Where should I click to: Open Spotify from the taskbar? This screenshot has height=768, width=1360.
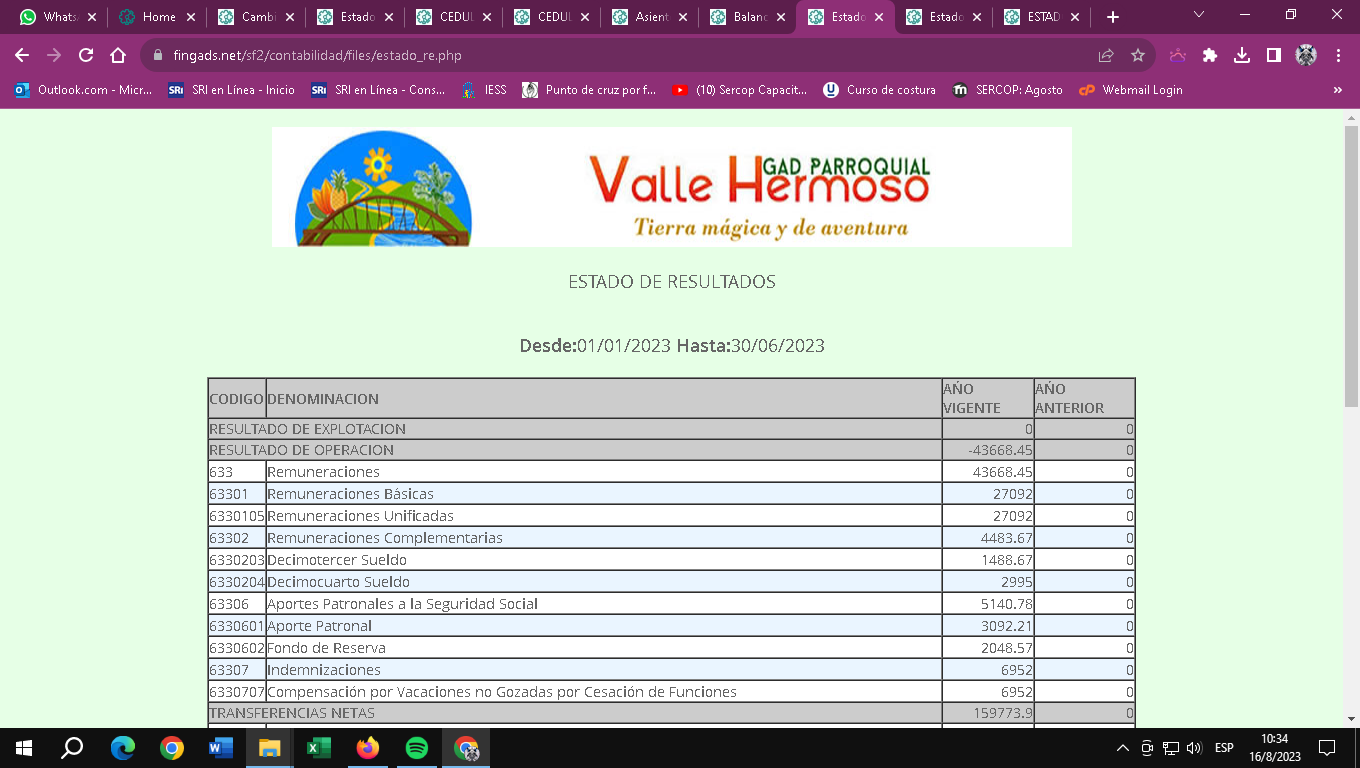(x=417, y=748)
